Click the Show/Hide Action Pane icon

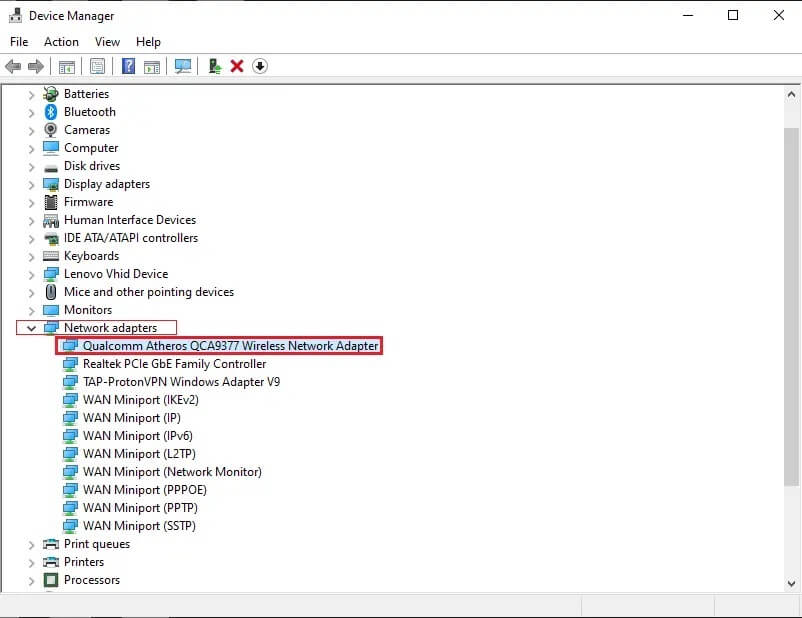[152, 66]
